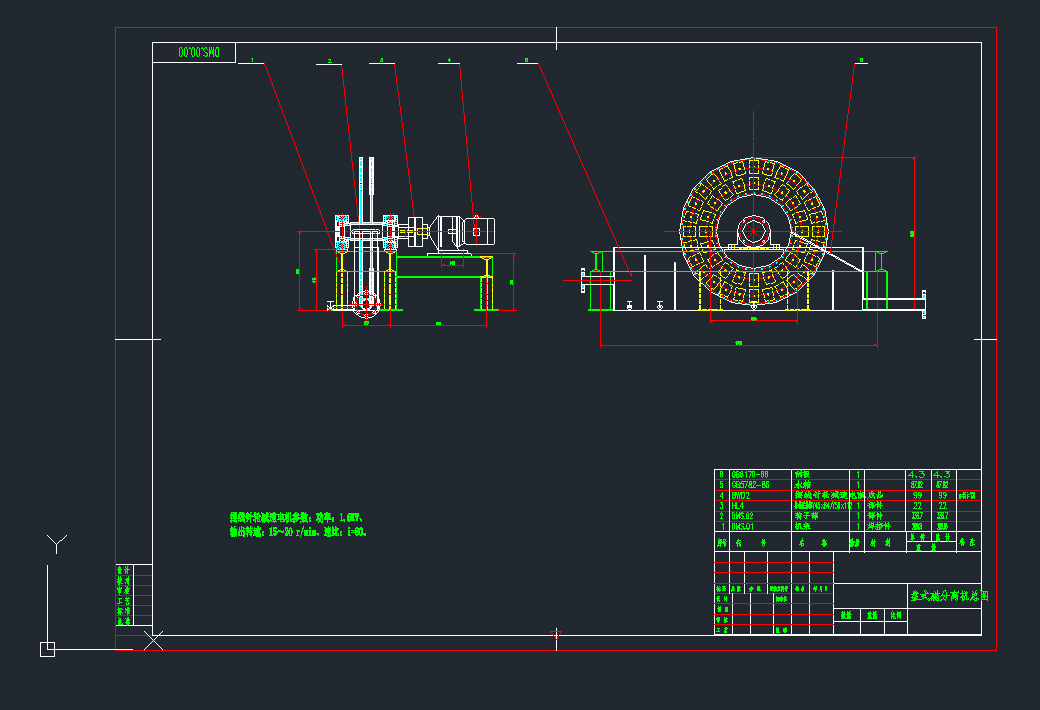
Task: Select the inlet pipe flange on the left of the tank
Action: tap(583, 280)
